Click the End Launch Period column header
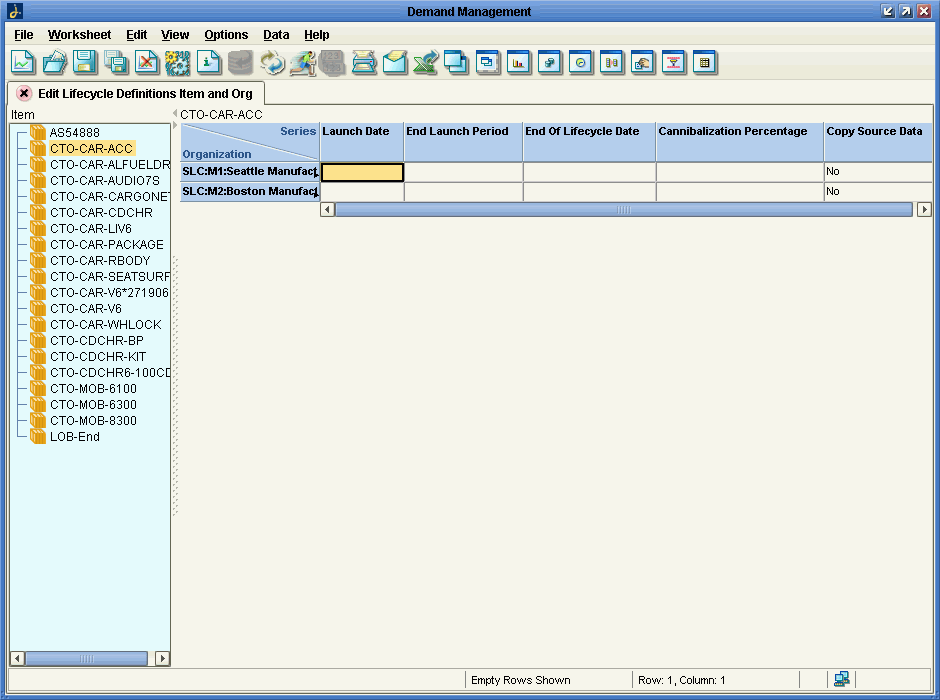This screenshot has width=940, height=700. pos(463,142)
